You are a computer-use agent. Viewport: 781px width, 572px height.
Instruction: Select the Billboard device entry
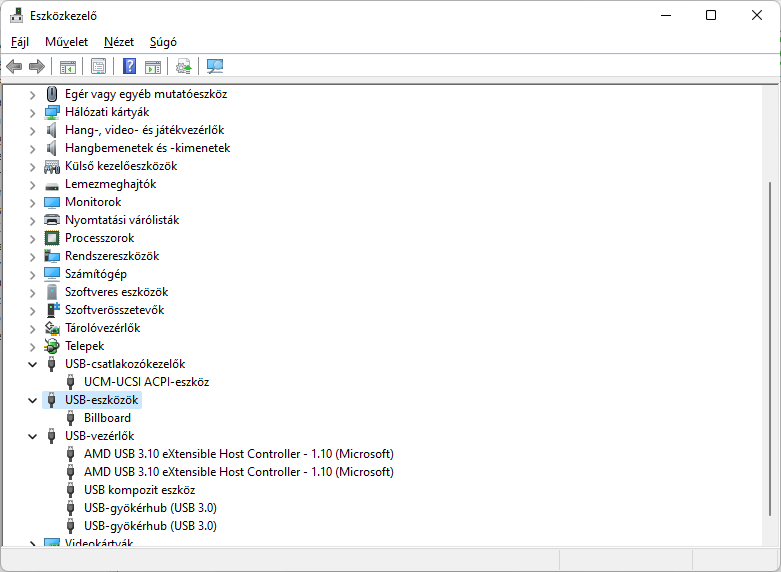pyautogui.click(x=107, y=418)
